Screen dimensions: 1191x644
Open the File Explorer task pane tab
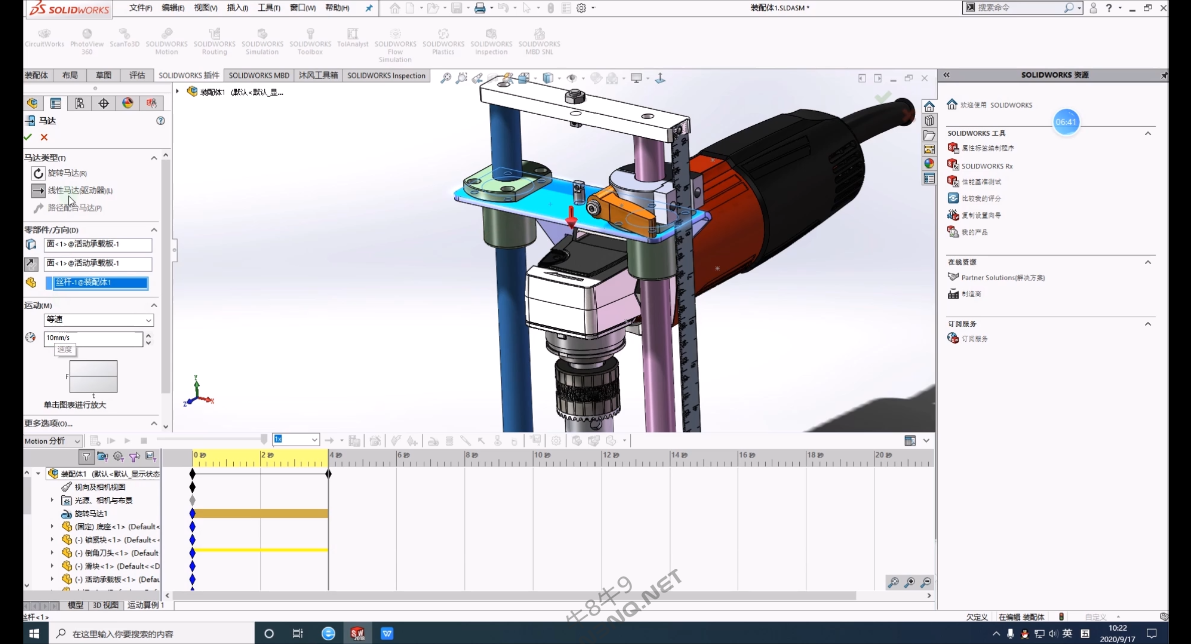(929, 135)
